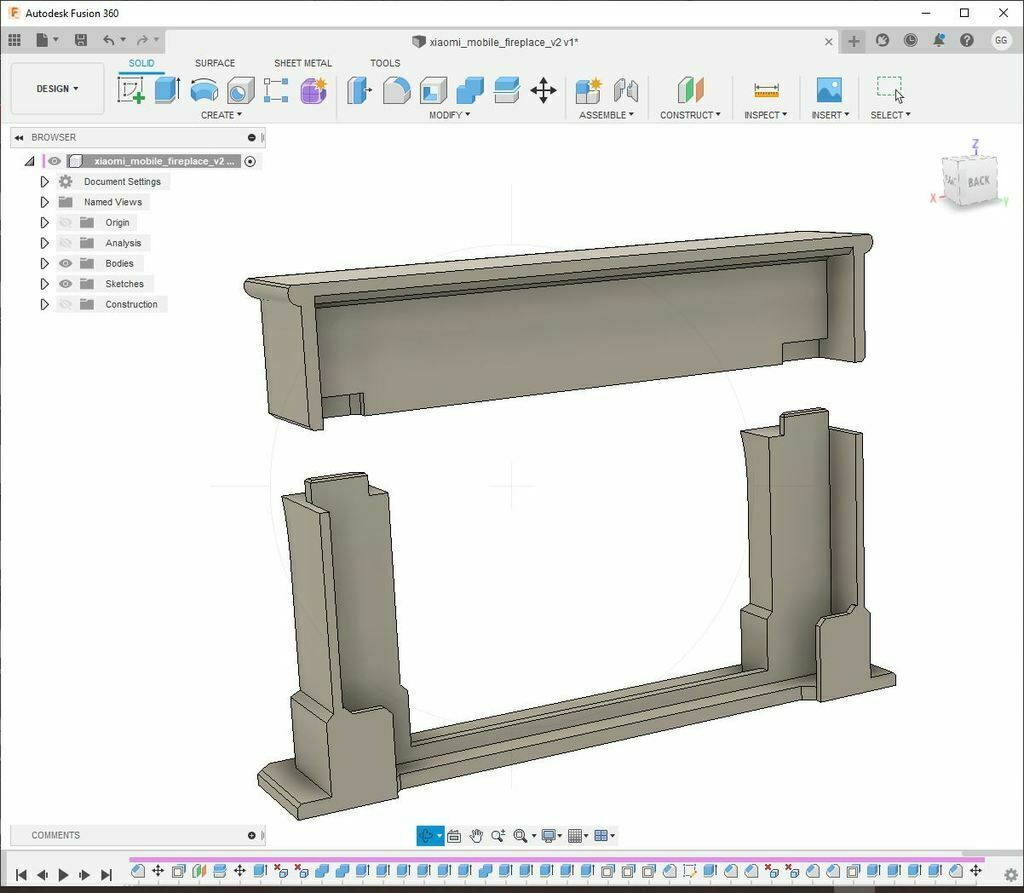The image size is (1024, 893).
Task: Select the Move/Copy tool
Action: coord(543,90)
